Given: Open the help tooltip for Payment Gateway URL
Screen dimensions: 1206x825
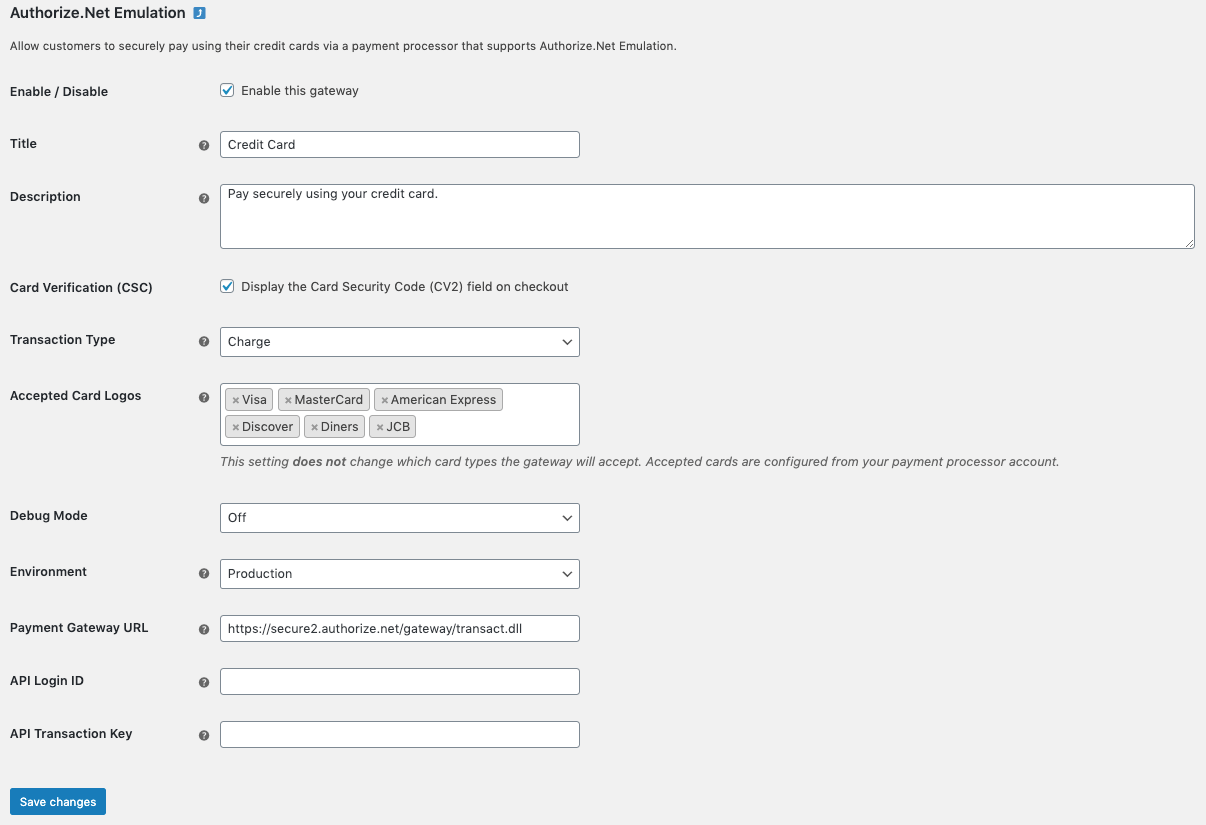Looking at the screenshot, I should point(204,629).
